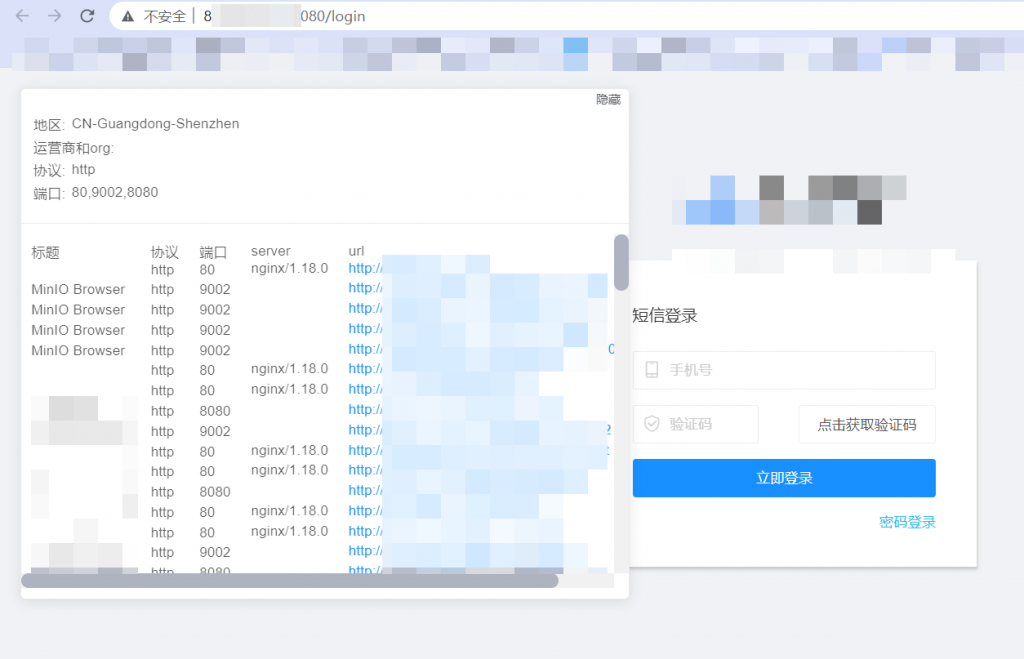Click the 短信登录 heading

tap(665, 315)
